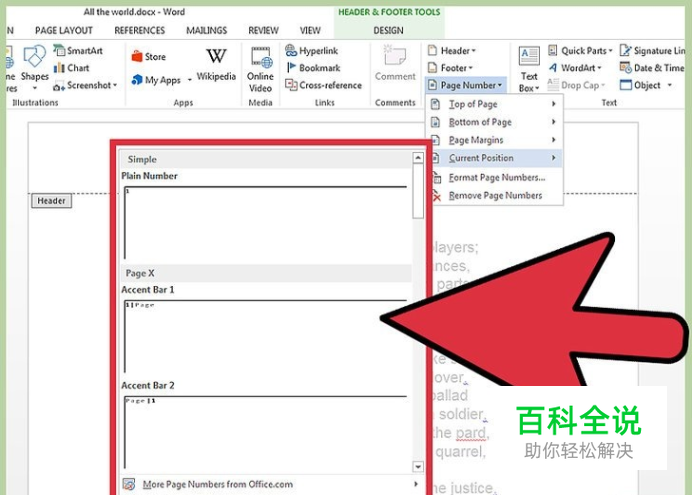
Task: Select the Accent Bar 1 style
Action: 266,336
